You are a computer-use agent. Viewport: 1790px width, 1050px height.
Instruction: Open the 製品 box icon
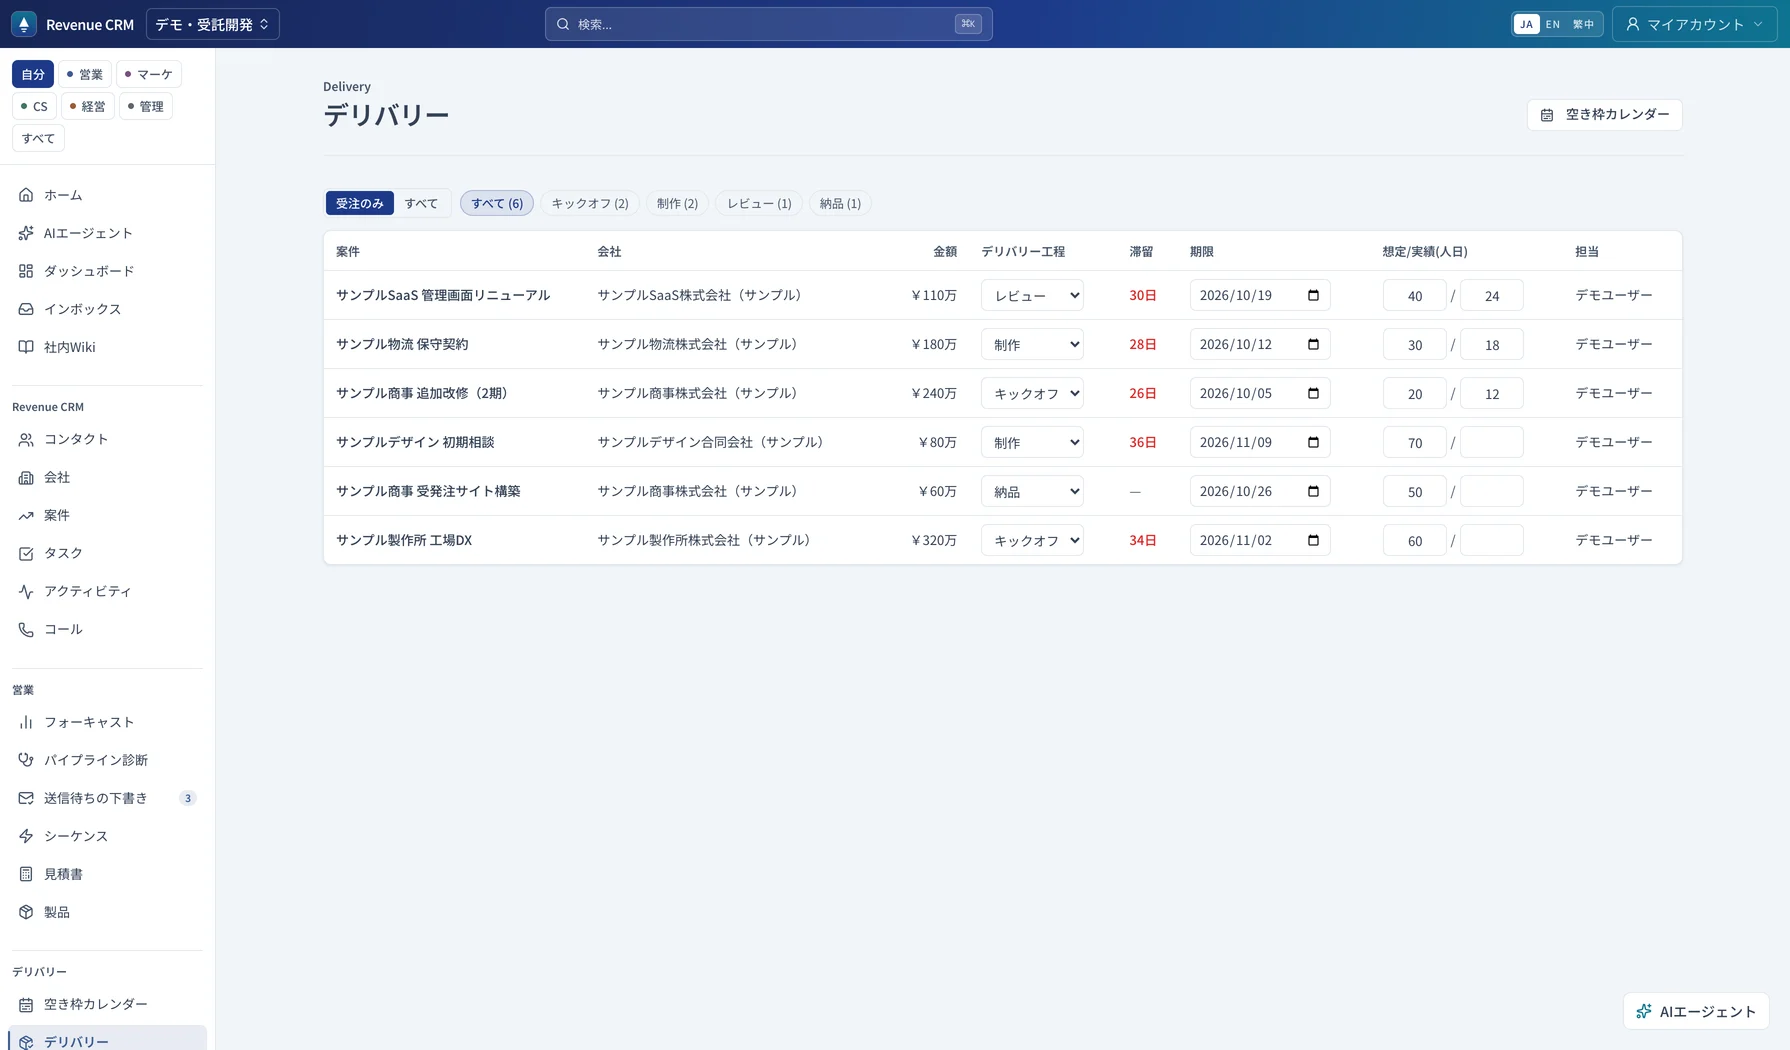tap(26, 912)
